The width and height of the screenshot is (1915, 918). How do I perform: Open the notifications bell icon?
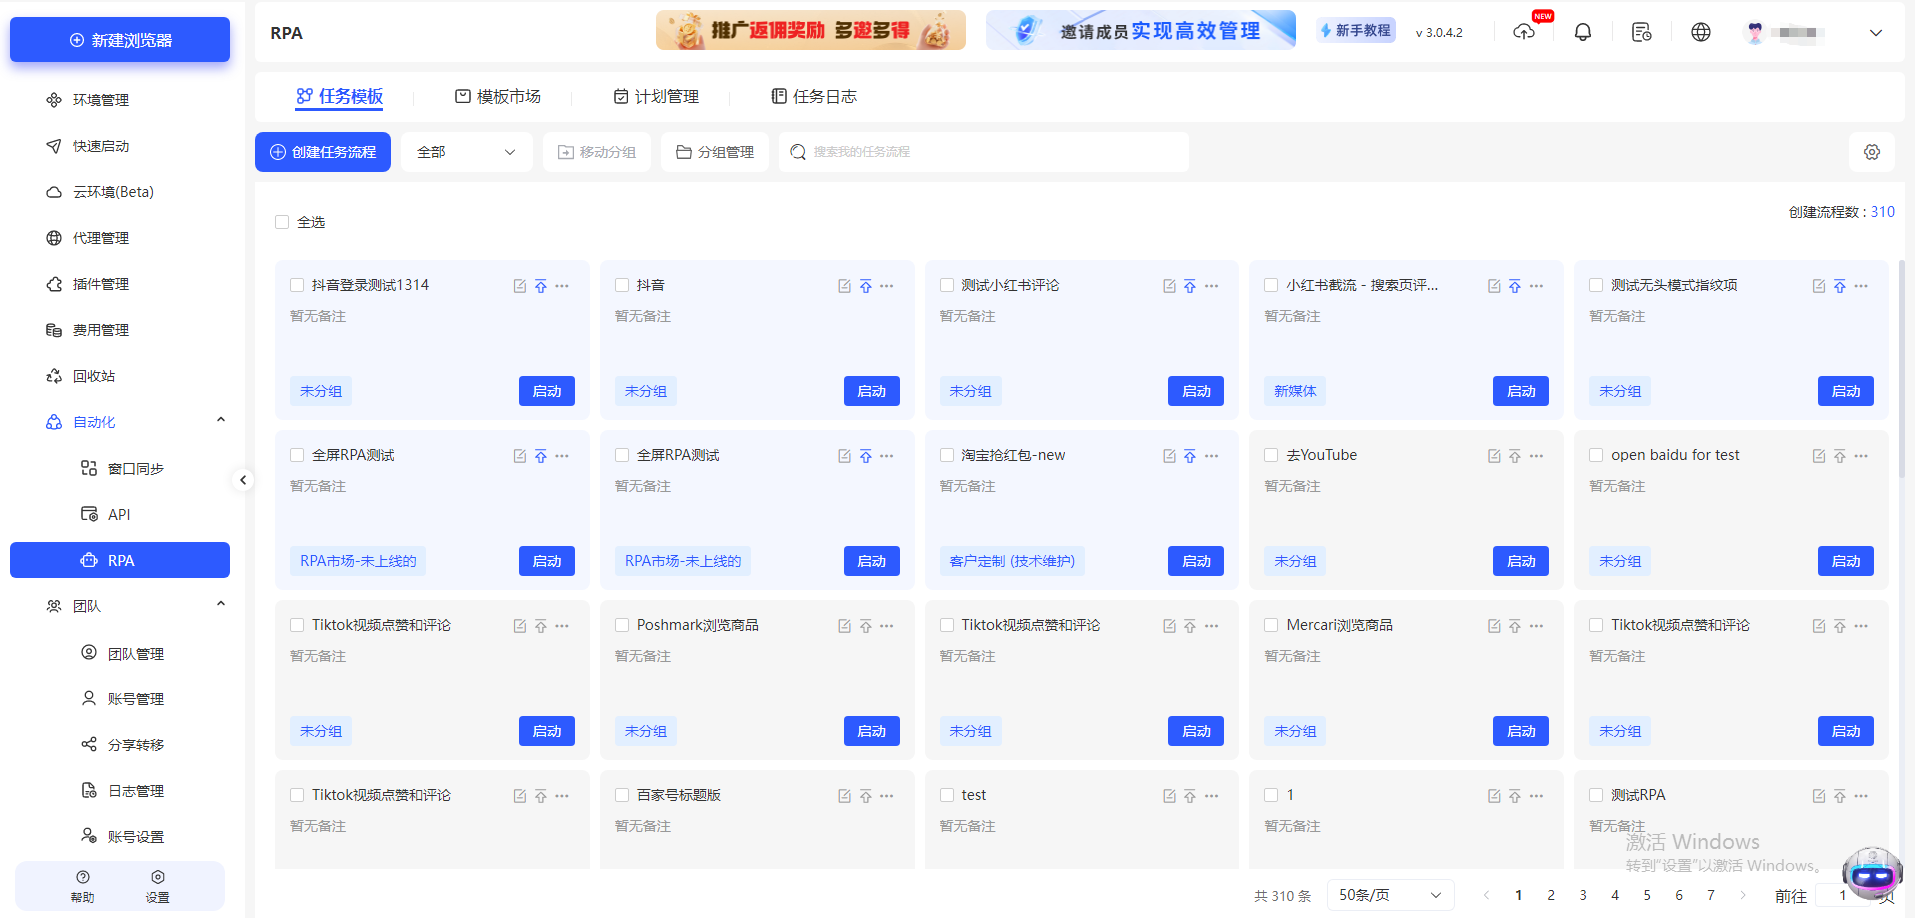pyautogui.click(x=1583, y=32)
